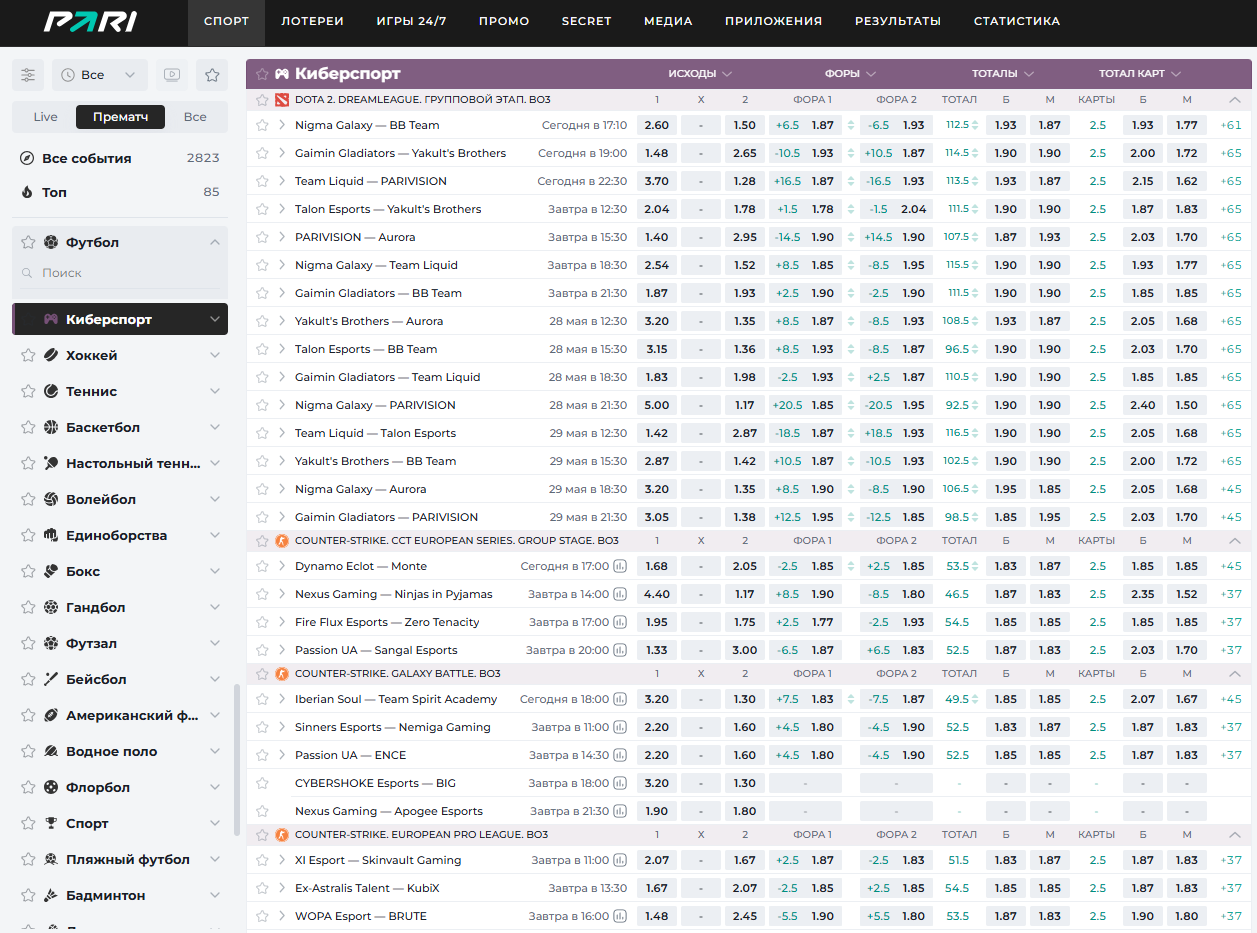Collapse the Футбол sidebar section

(215, 242)
